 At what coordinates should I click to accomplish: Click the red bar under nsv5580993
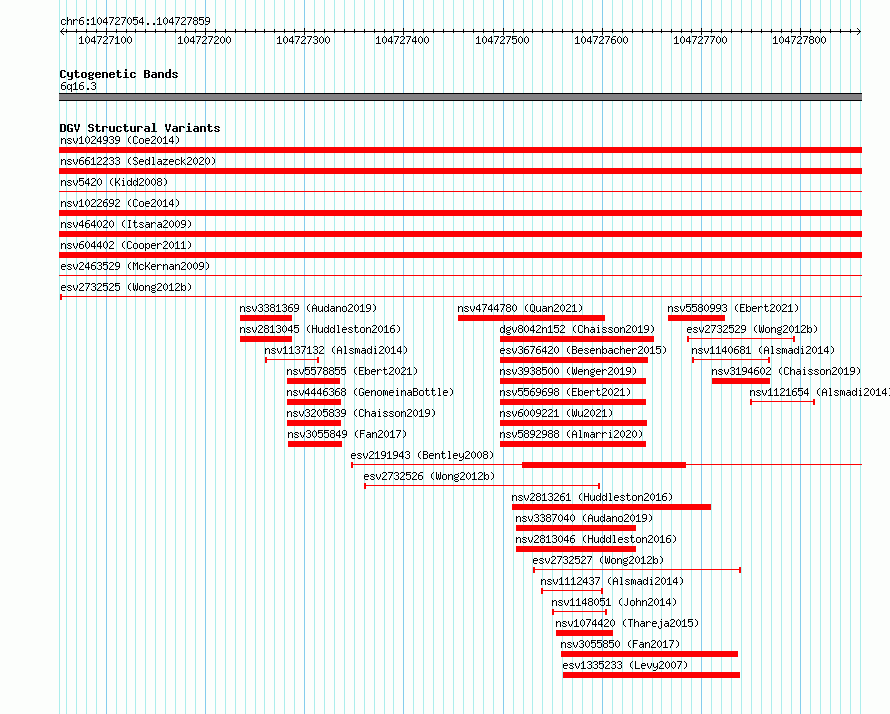click(696, 318)
